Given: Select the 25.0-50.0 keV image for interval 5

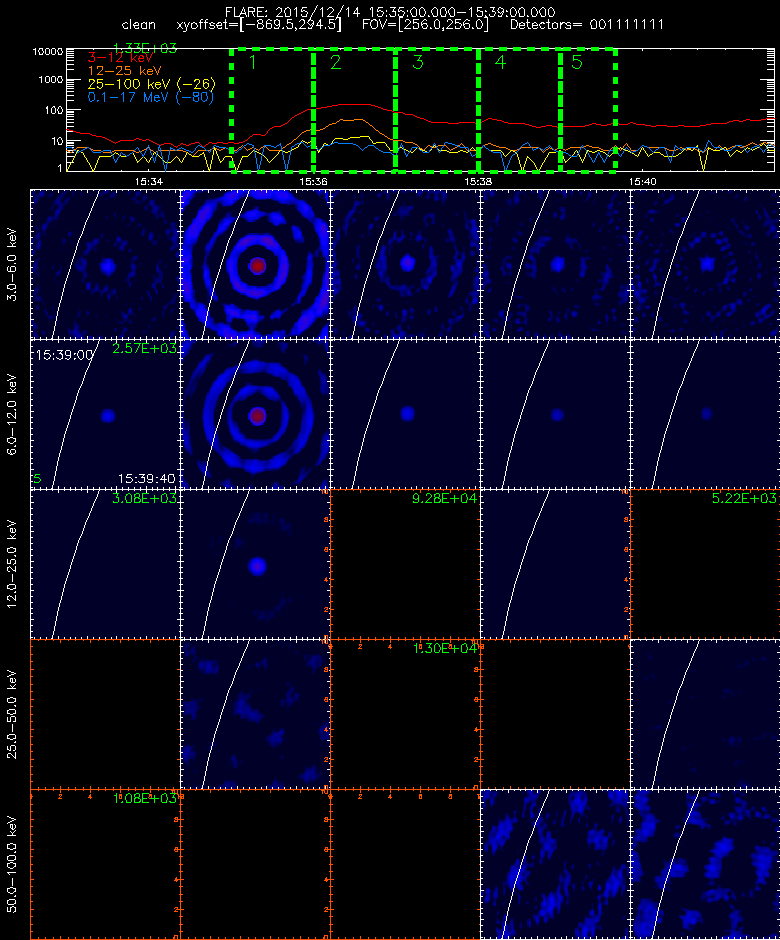Looking at the screenshot, I should point(705,714).
